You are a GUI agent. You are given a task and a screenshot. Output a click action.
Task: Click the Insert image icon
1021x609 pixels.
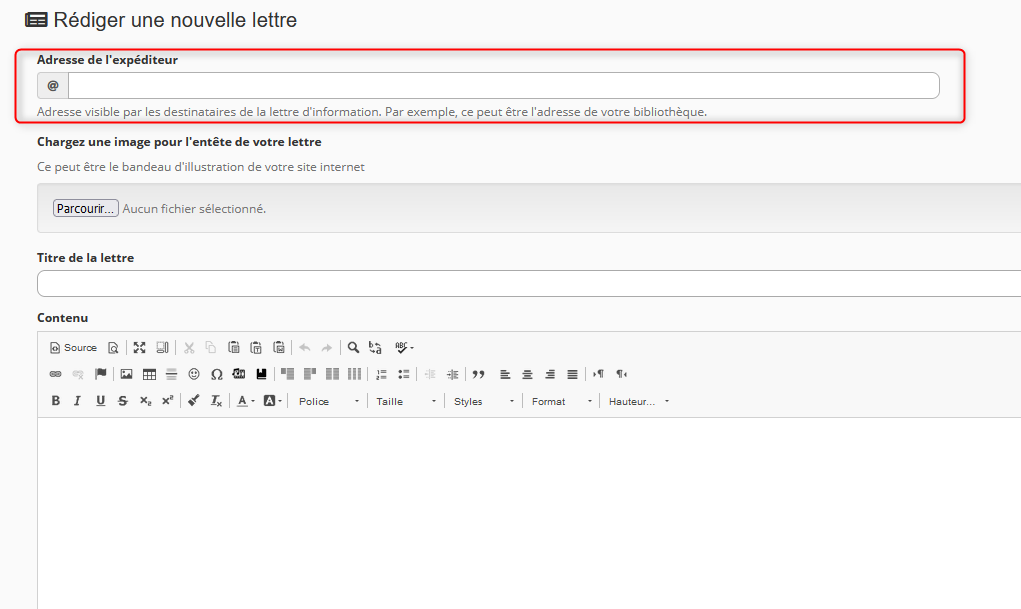pyautogui.click(x=127, y=374)
